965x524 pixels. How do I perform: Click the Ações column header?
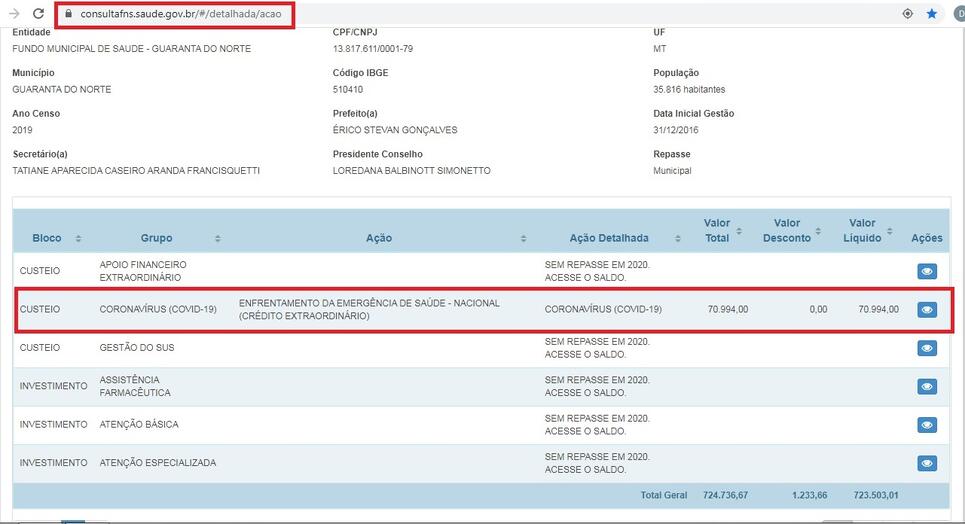coord(926,238)
